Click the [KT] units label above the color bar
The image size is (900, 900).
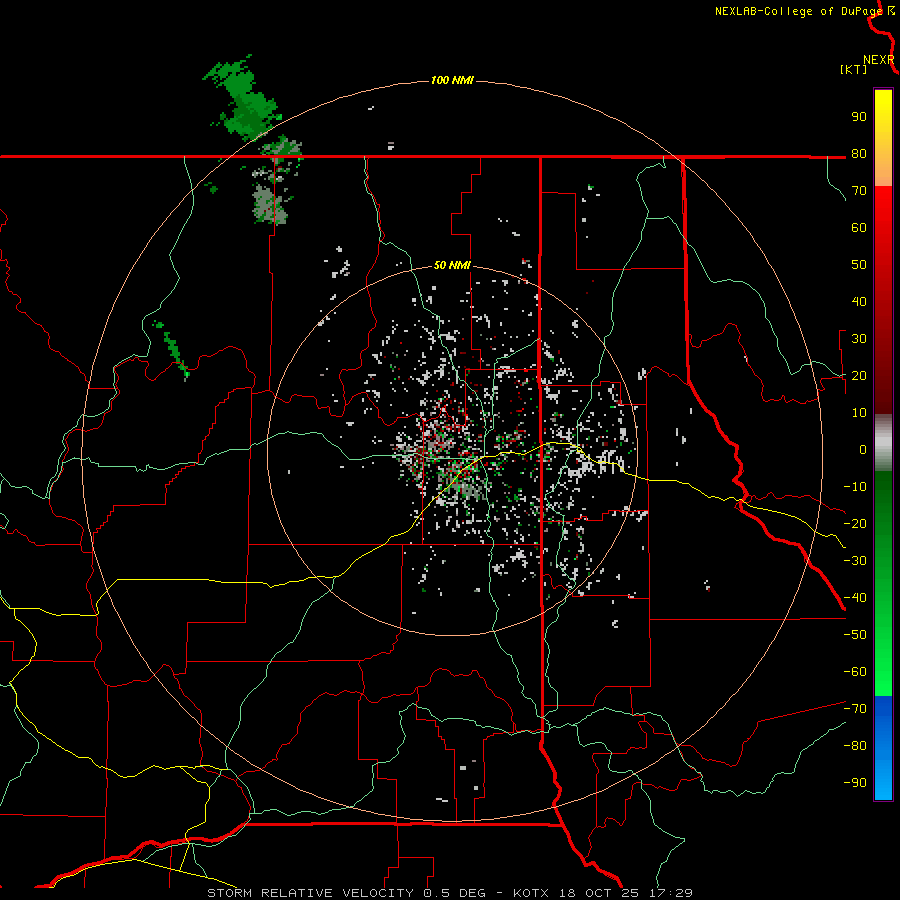tap(854, 69)
